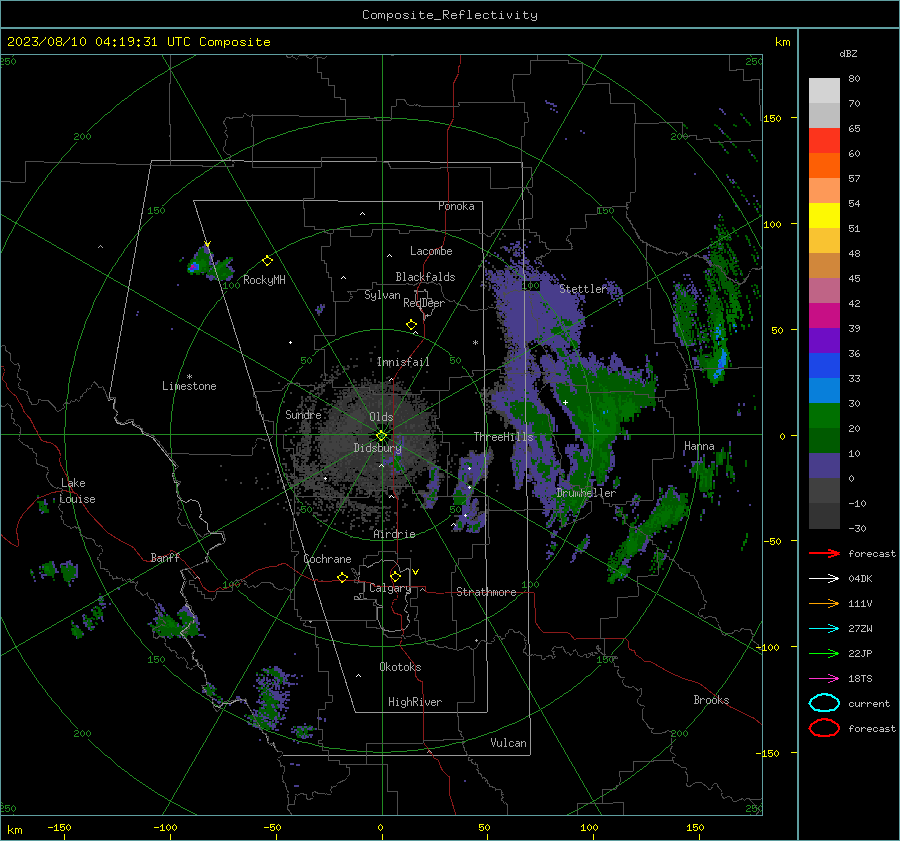The image size is (900, 841).
Task: Click the Strathmore city label
Action: coord(486,592)
